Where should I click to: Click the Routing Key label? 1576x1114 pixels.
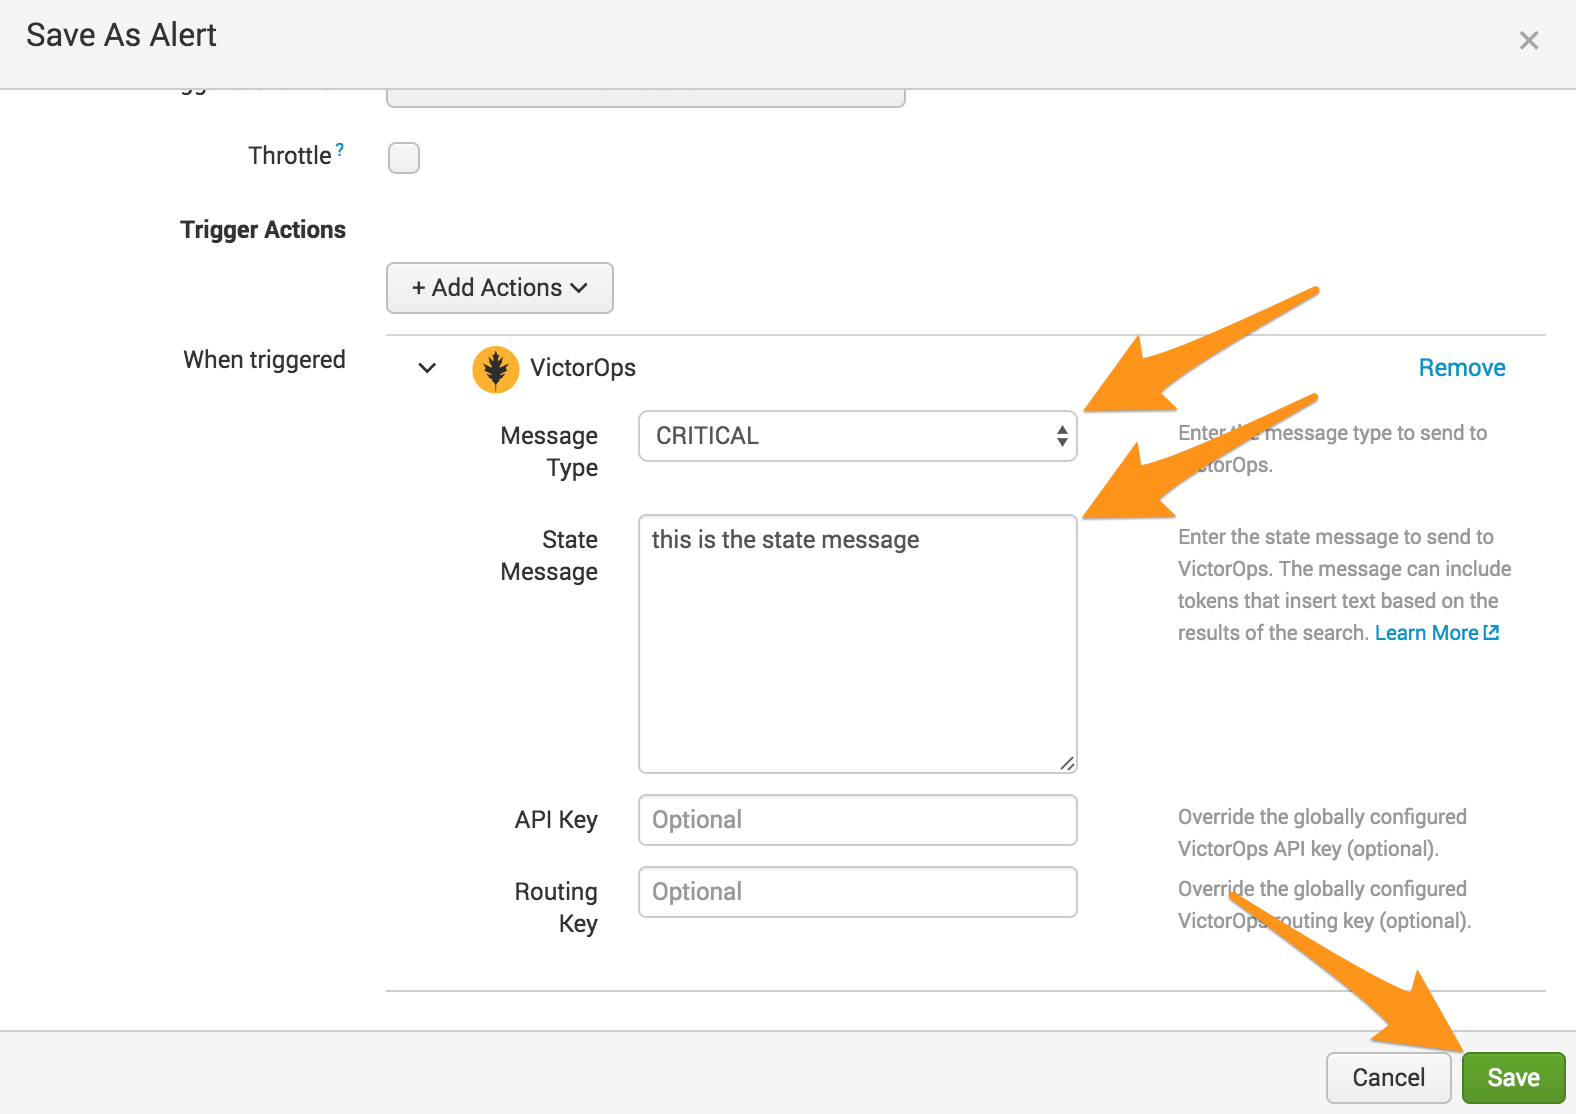[556, 908]
